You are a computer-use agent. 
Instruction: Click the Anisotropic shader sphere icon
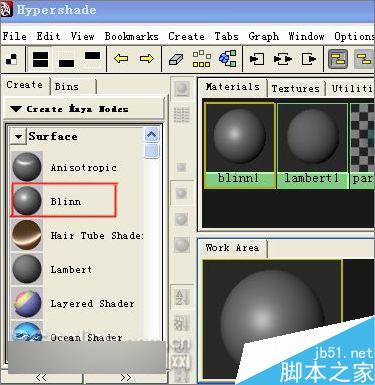27,167
